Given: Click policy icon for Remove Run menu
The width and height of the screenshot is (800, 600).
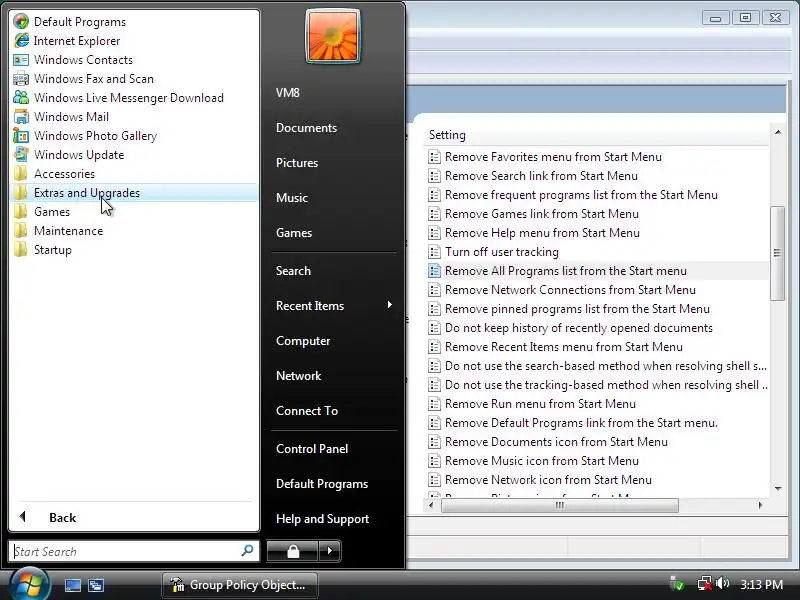Looking at the screenshot, I should coord(434,404).
